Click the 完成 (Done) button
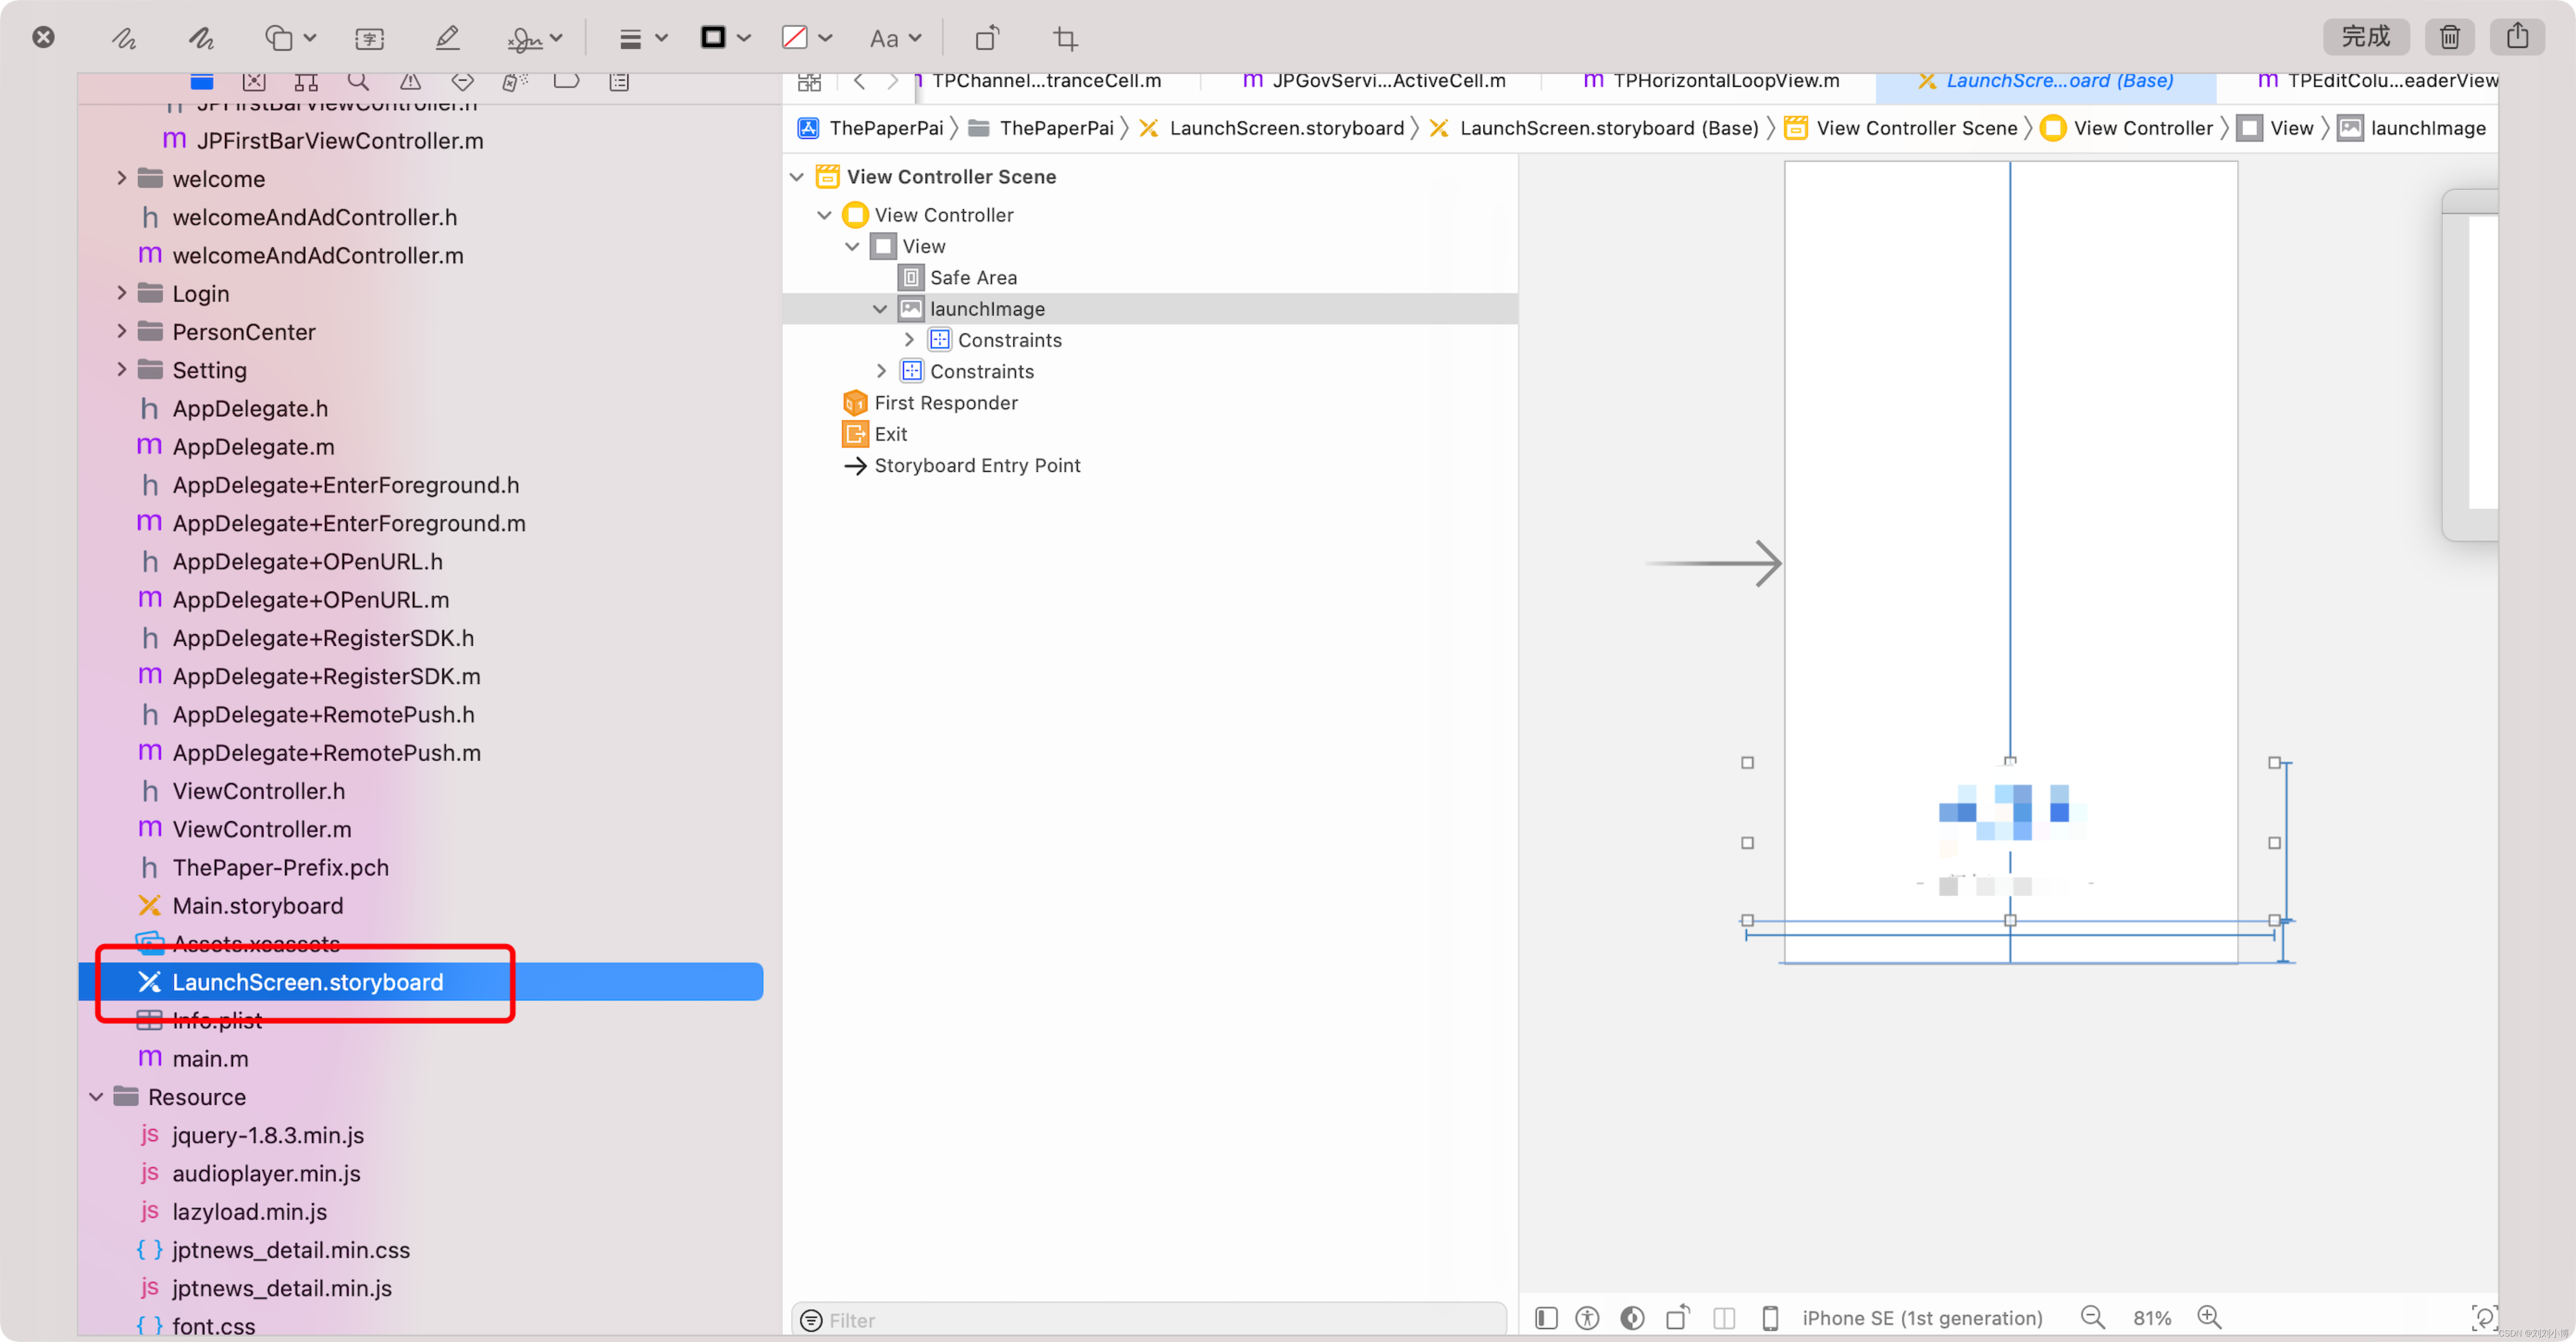 pyautogui.click(x=2365, y=37)
